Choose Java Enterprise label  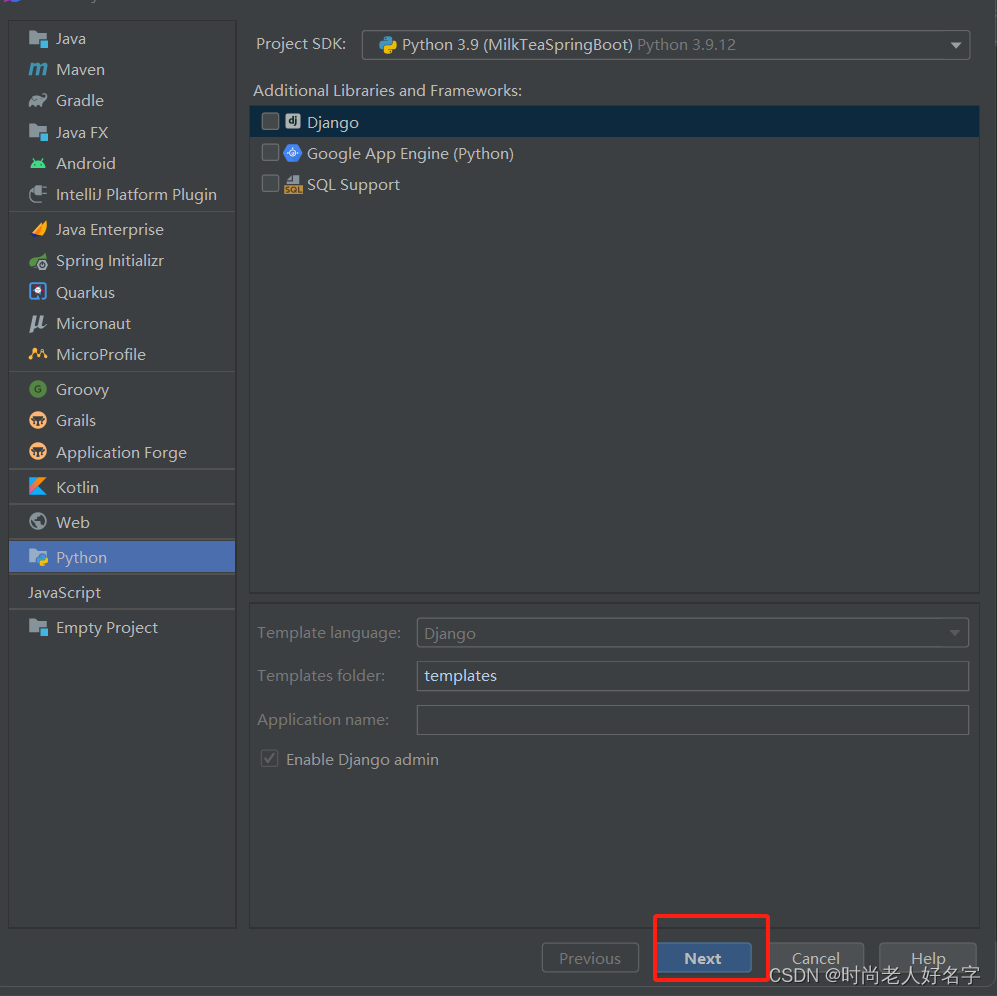(109, 230)
